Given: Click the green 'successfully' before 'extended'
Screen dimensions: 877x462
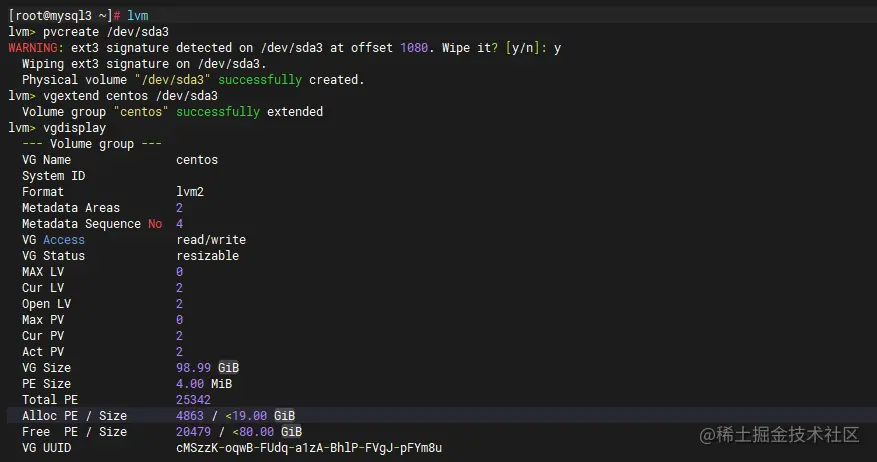Looking at the screenshot, I should 218,112.
